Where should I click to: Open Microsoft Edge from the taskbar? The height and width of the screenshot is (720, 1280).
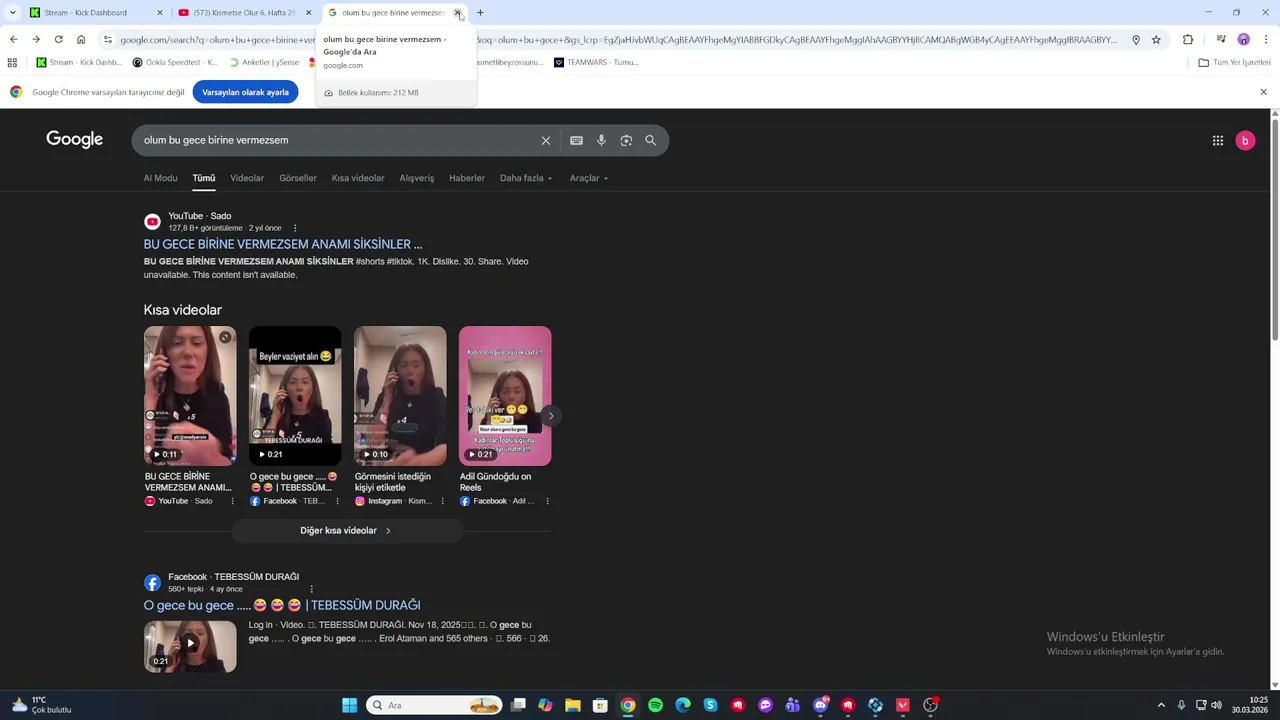682,705
